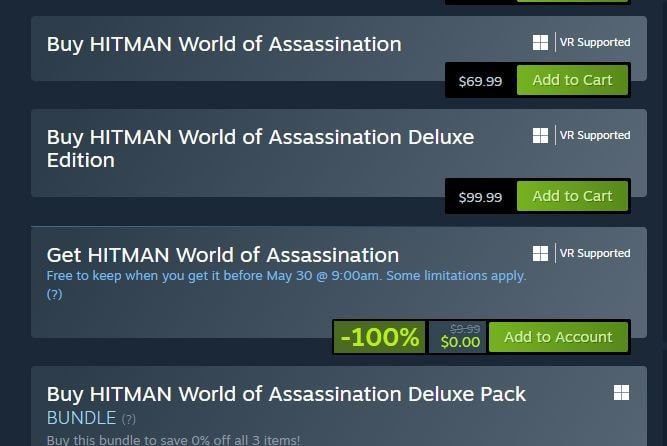Open the (?) help next to BUNDLE
The image size is (667, 446).
129,419
